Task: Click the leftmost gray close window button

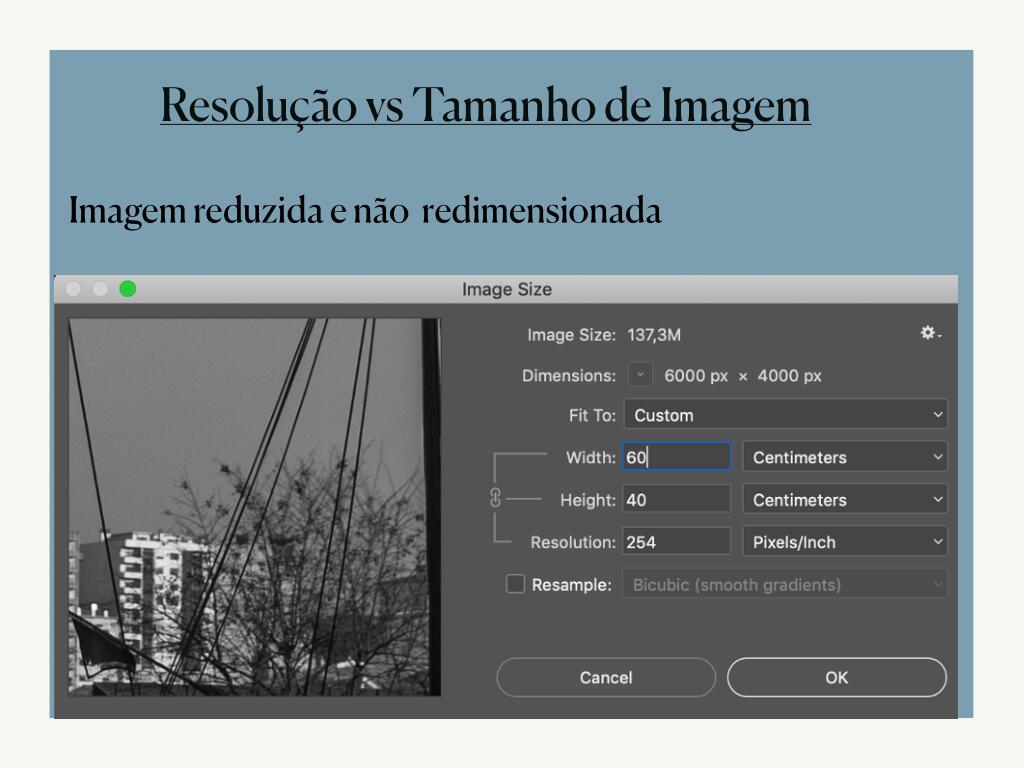Action: (73, 289)
